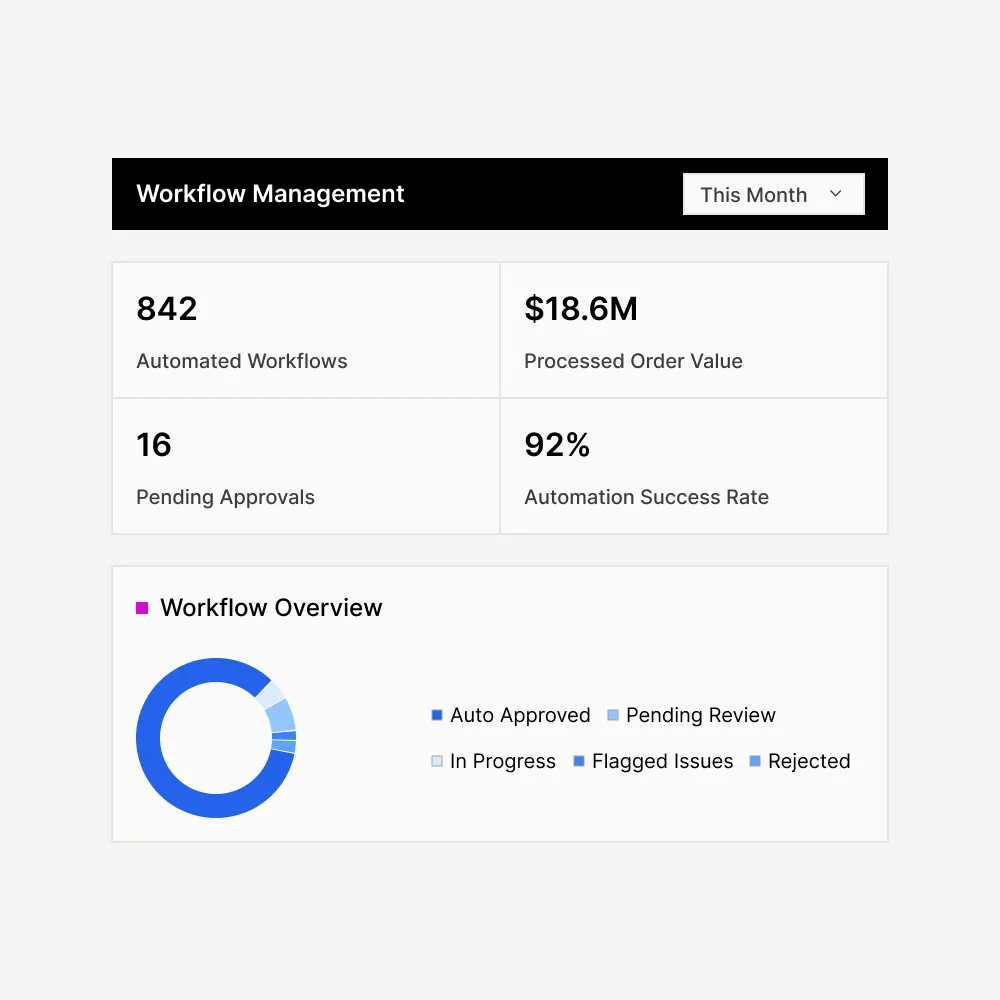Click the Auto Approved legend label
Screen dimensions: 1000x1000
coord(520,715)
